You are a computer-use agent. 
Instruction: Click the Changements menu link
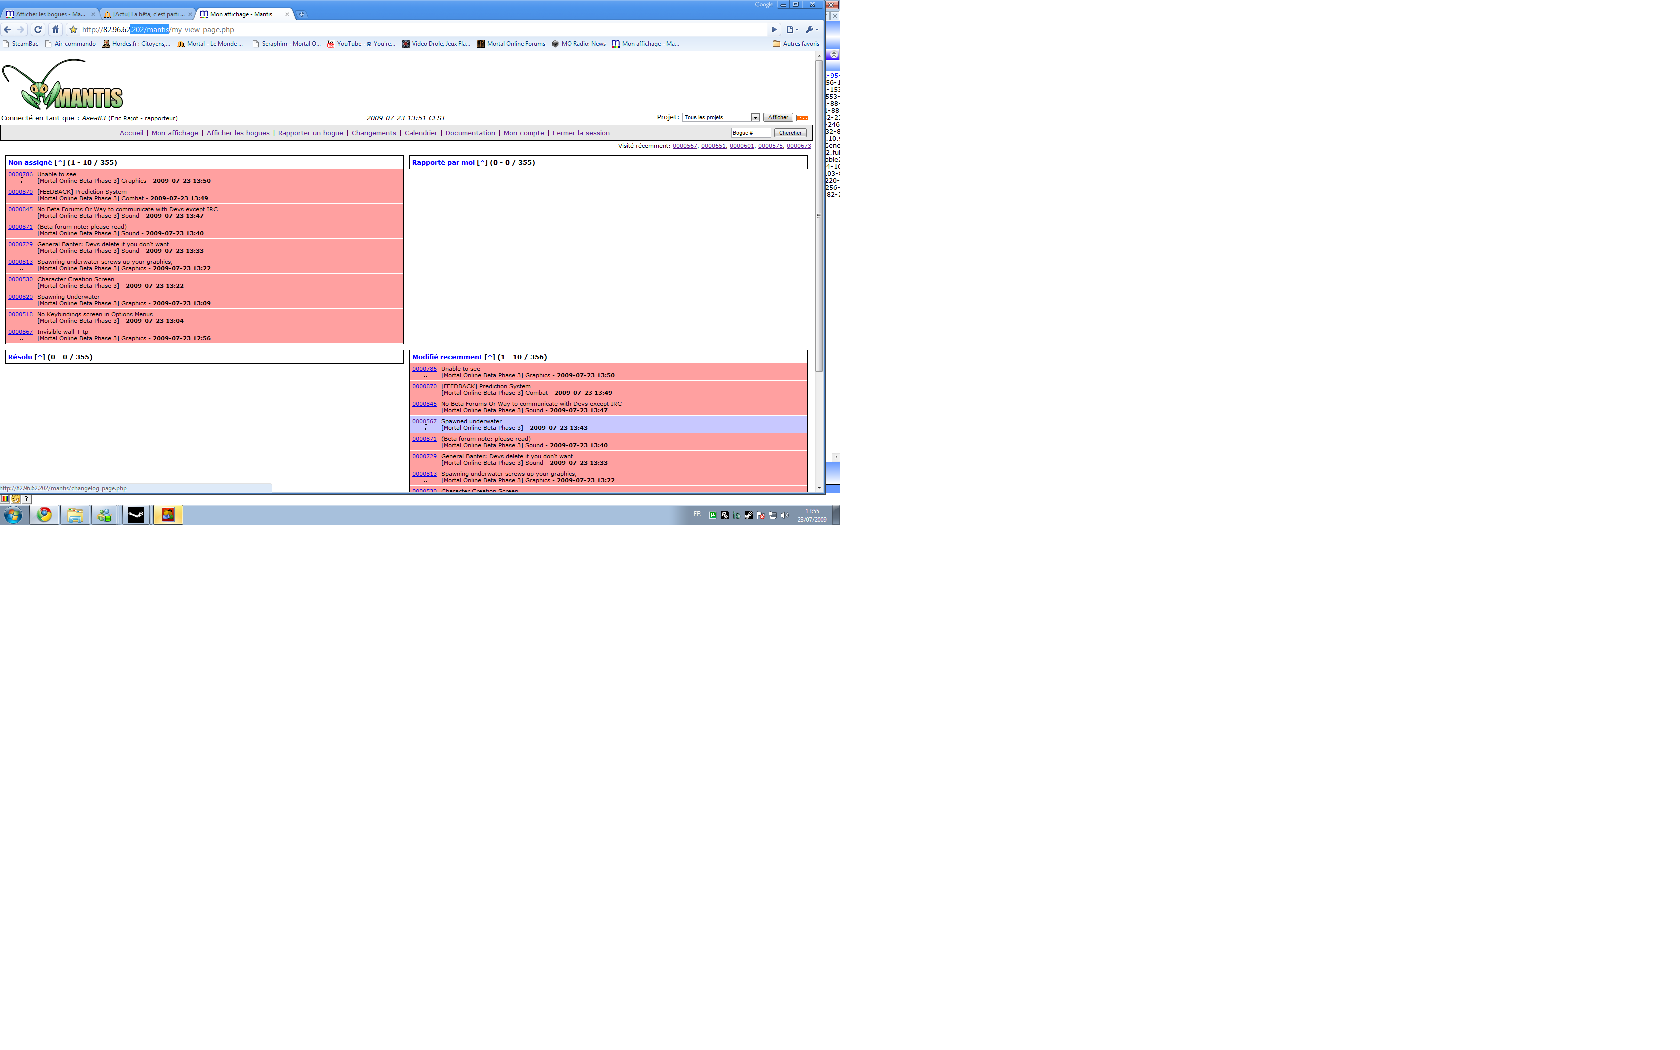click(x=374, y=133)
